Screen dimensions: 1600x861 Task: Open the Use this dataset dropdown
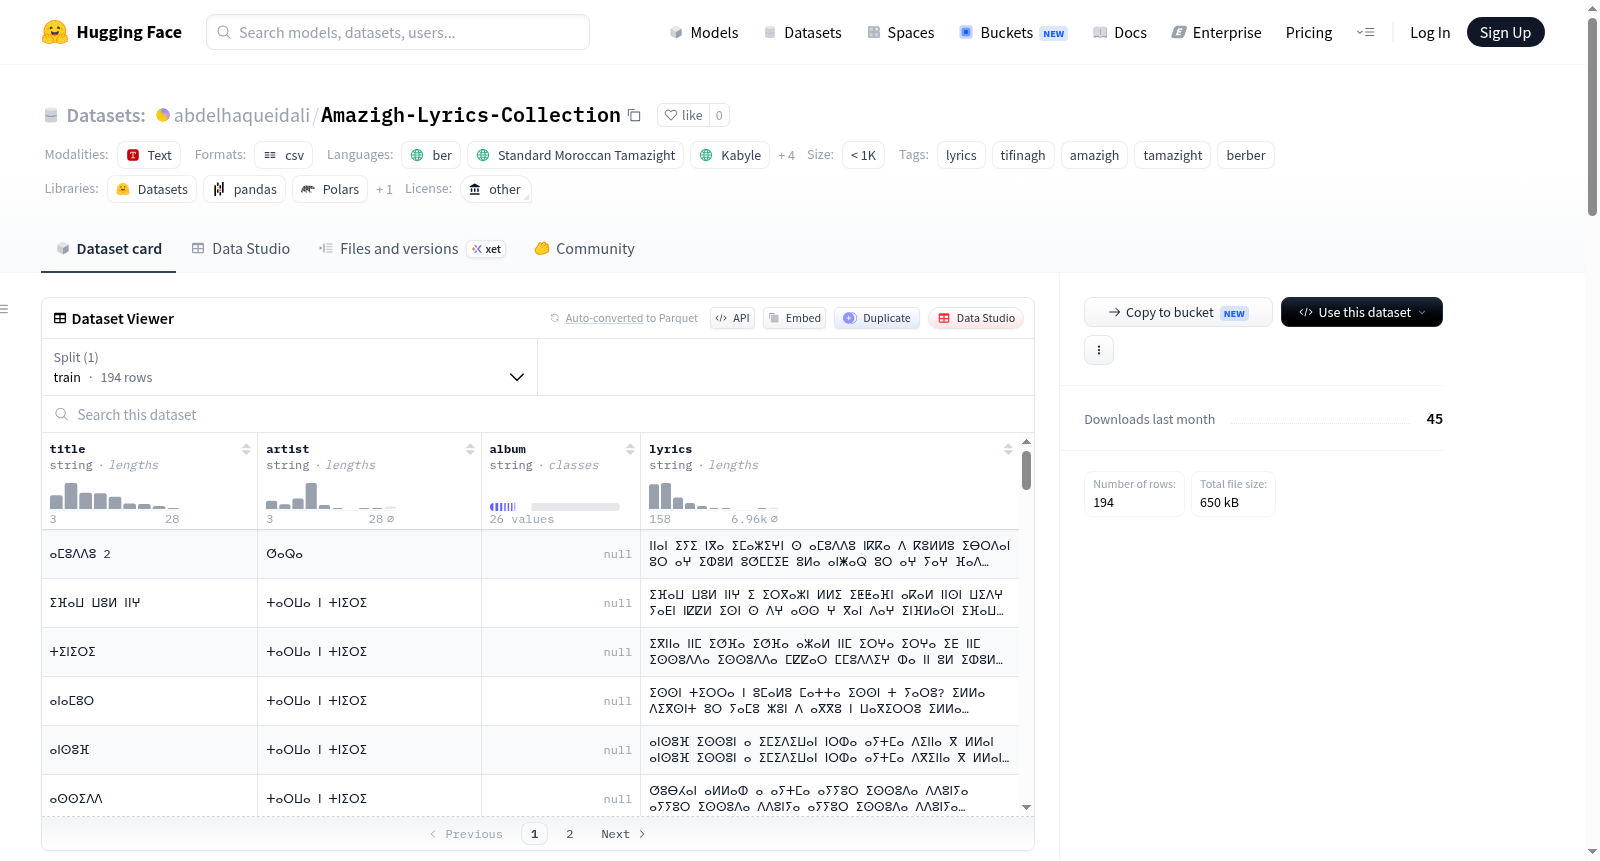(1362, 312)
